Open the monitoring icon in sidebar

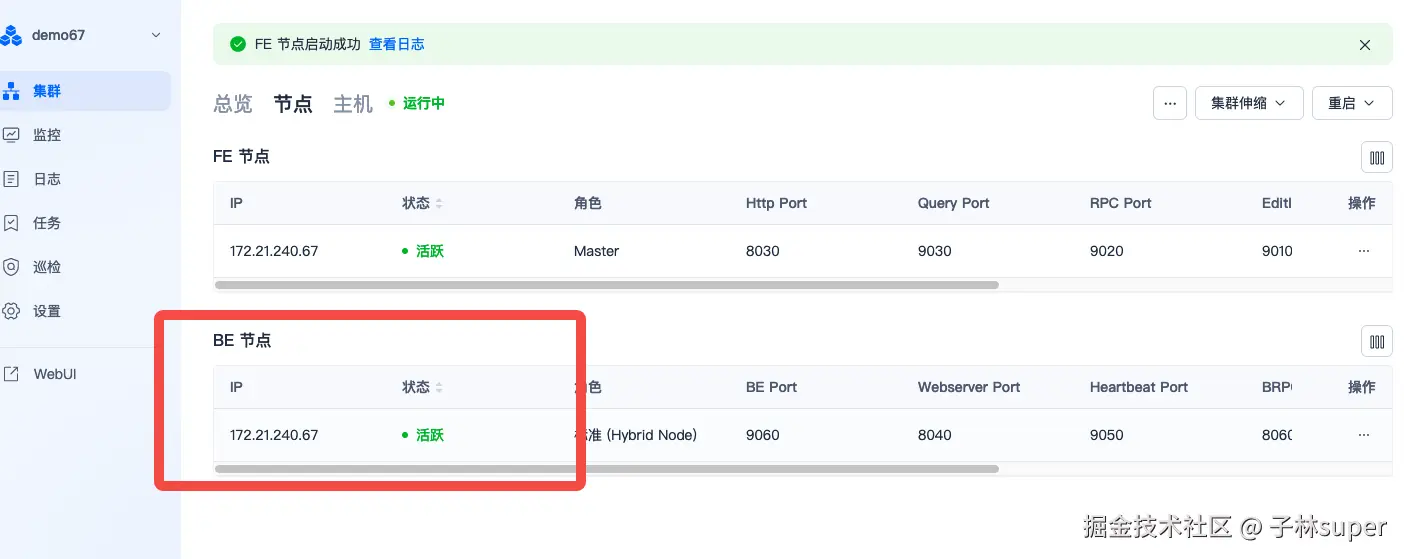click(x=12, y=135)
